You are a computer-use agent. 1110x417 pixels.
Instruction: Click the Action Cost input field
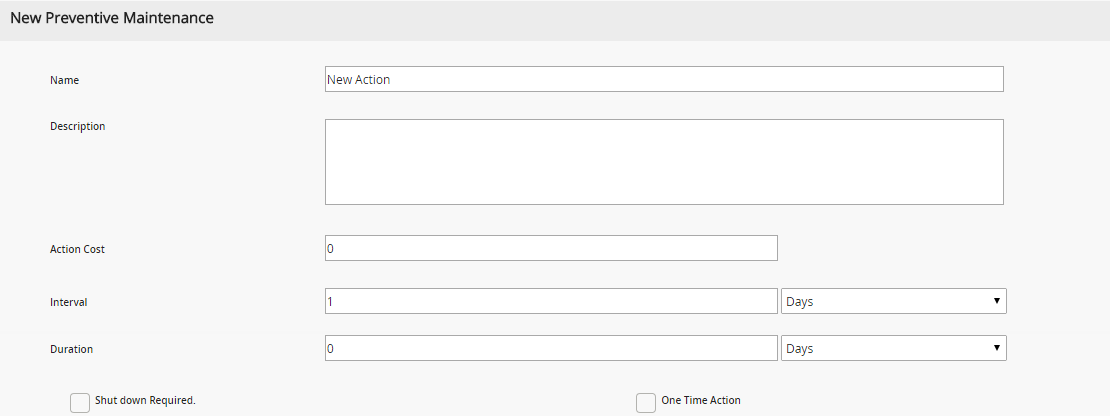click(x=551, y=249)
